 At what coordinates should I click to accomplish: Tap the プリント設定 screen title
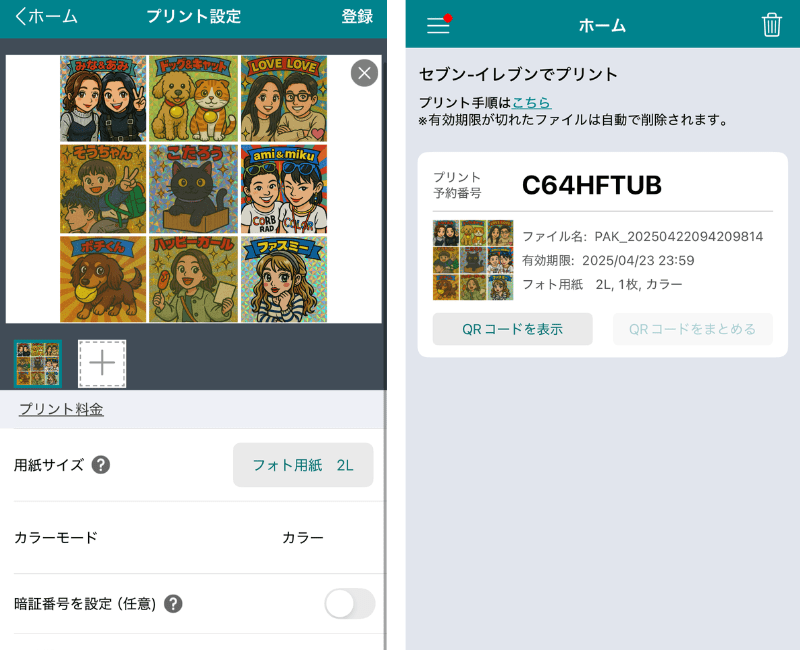tap(193, 17)
